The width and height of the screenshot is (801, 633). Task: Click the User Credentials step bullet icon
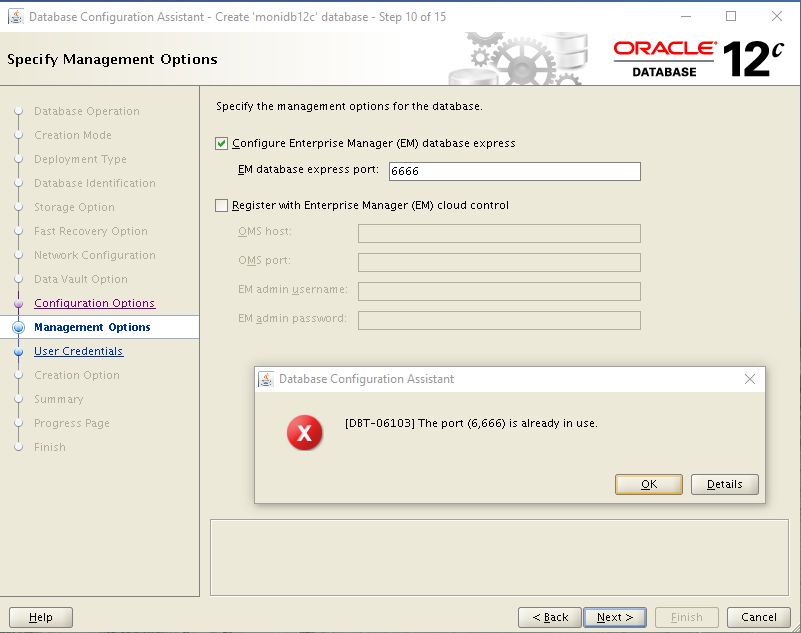click(18, 351)
